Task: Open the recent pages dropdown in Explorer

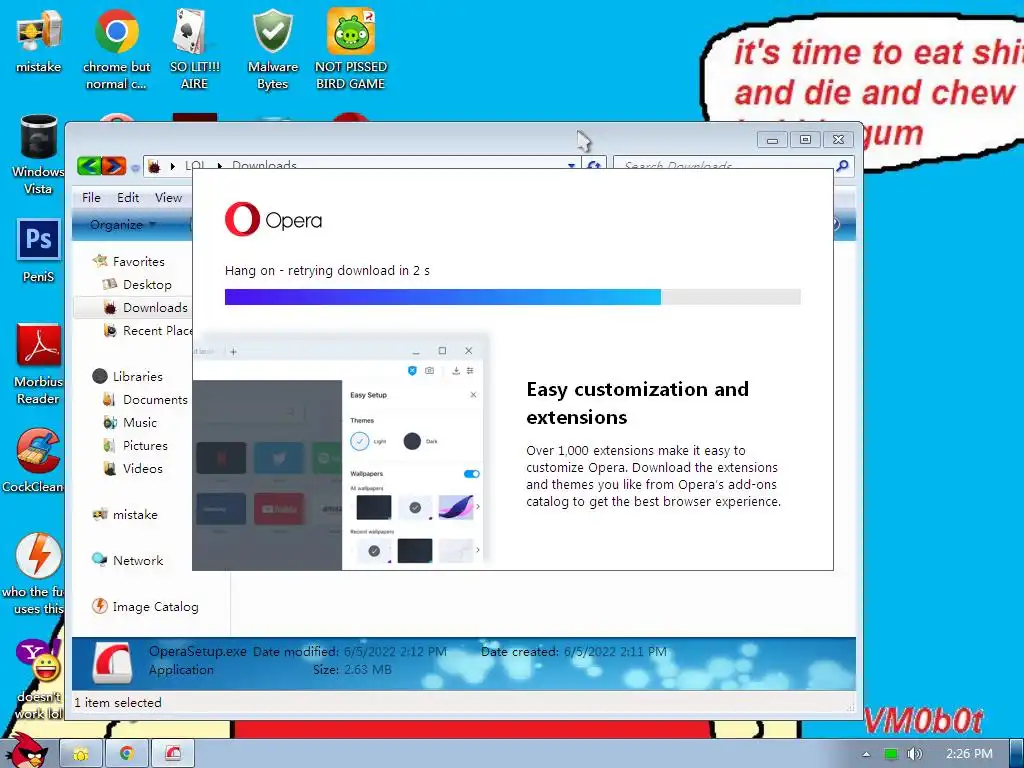Action: [x=135, y=167]
